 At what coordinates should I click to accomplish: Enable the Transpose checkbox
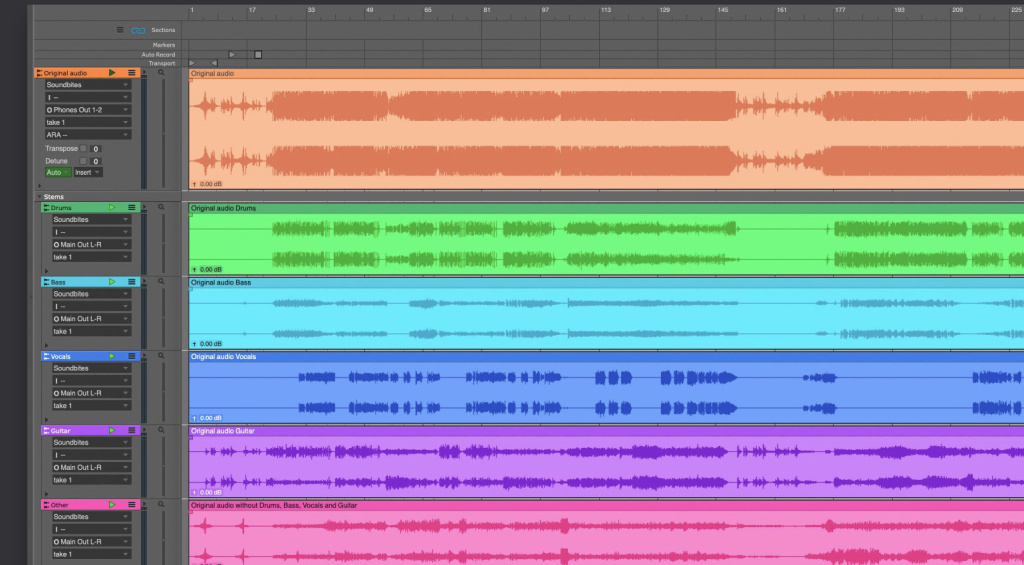(x=84, y=148)
